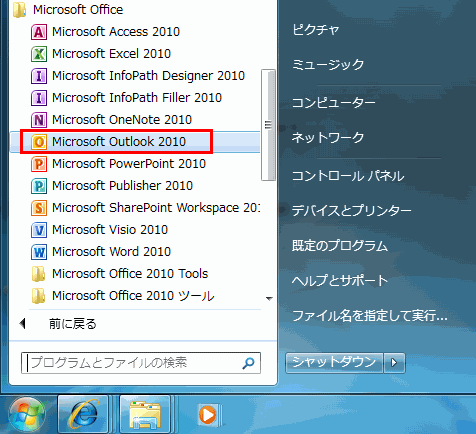Click the InfoPath Filler 2010 icon

(x=39, y=98)
